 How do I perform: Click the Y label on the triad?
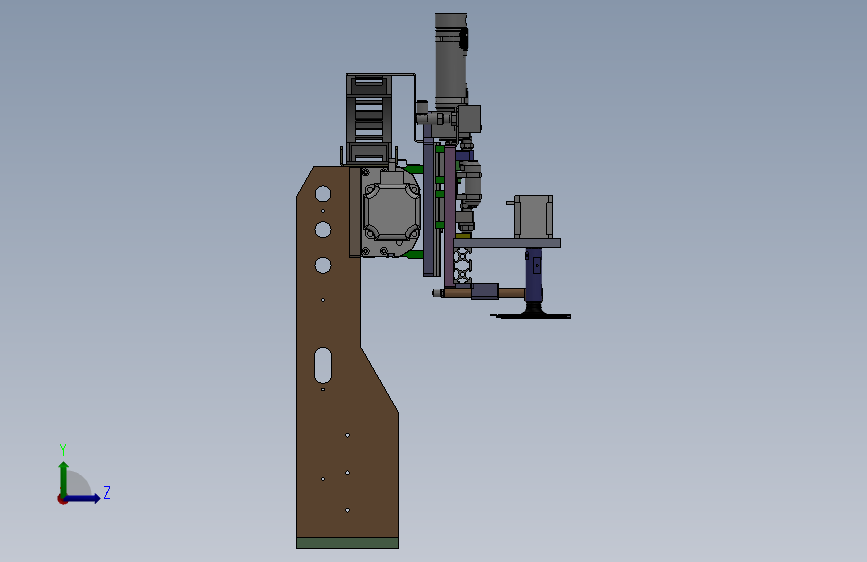click(x=63, y=449)
